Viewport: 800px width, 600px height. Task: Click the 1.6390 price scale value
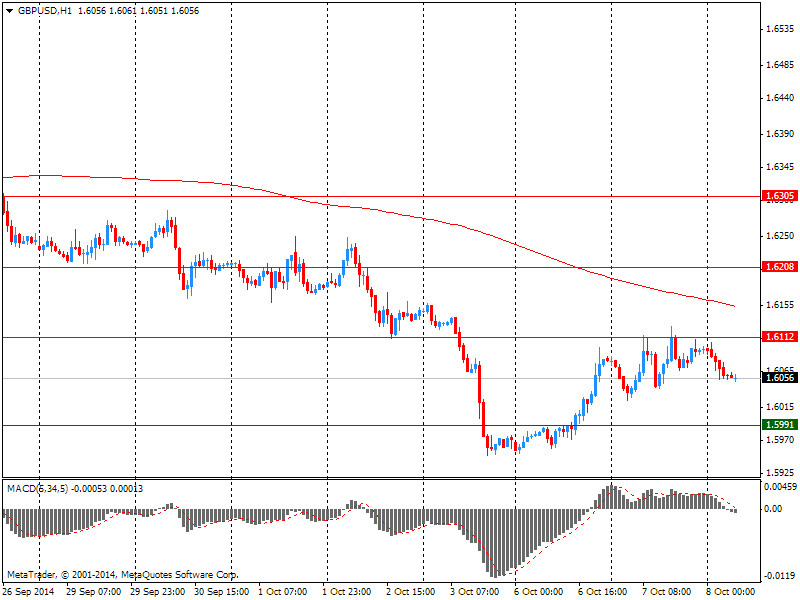781,134
